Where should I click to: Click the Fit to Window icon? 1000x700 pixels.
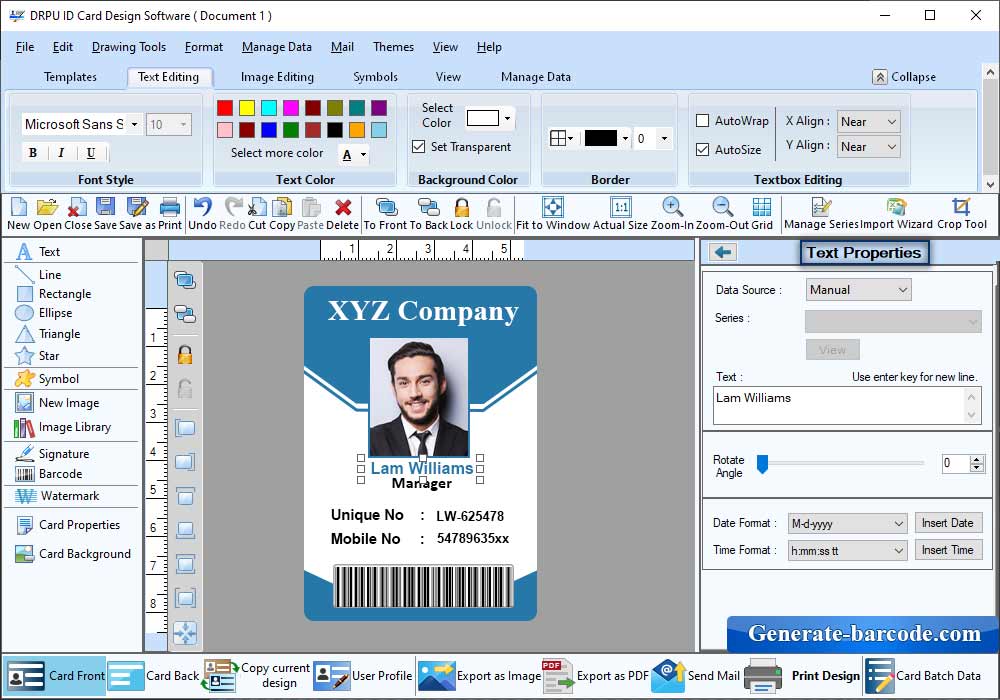tap(553, 207)
